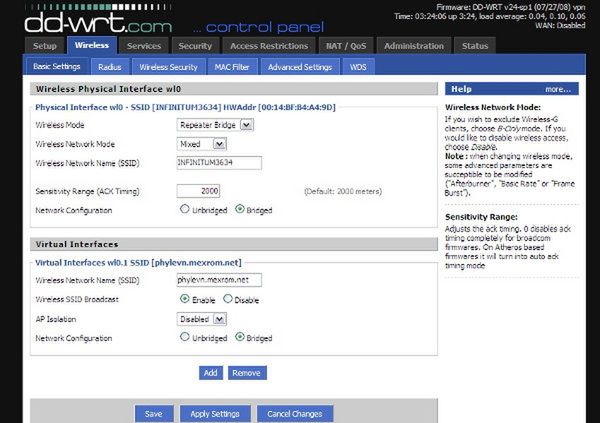Click the Firmware DD-WRT v24-sp1 version text

click(x=510, y=7)
